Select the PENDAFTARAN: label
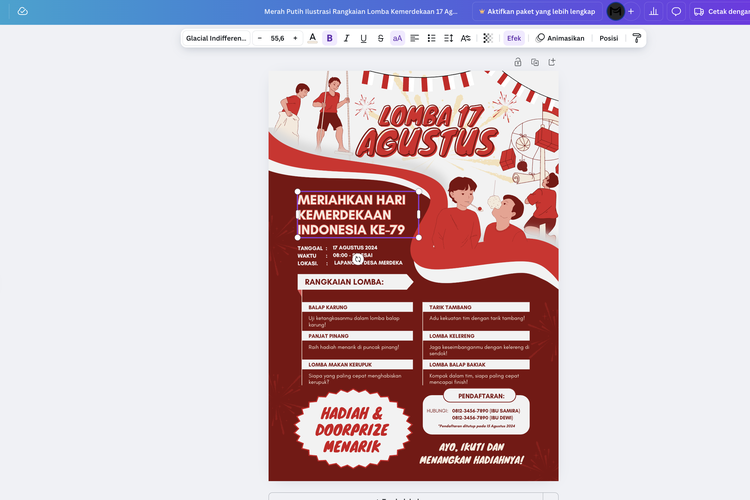This screenshot has height=500, width=750. pos(481,396)
